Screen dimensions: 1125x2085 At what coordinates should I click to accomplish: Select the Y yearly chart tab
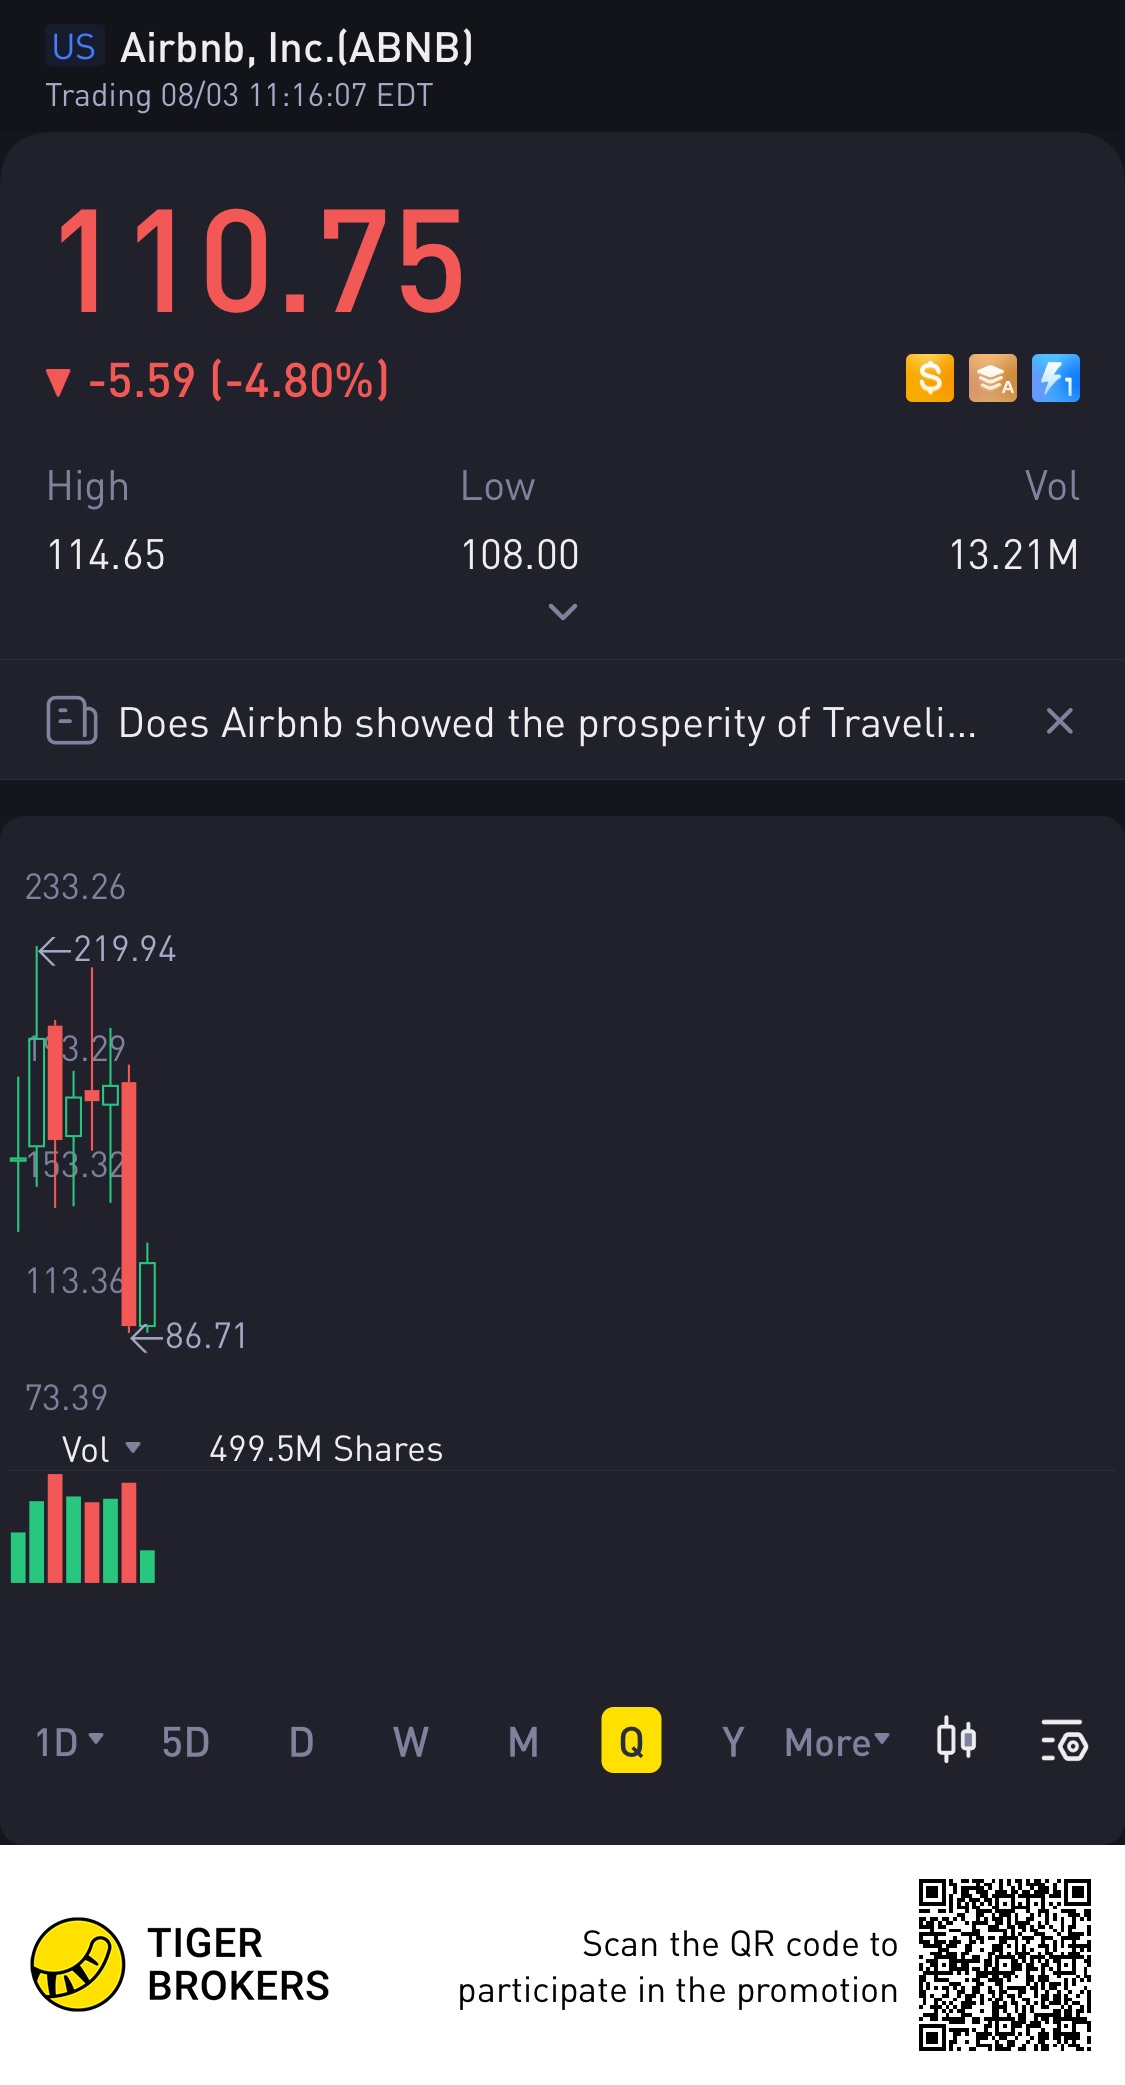(733, 1742)
